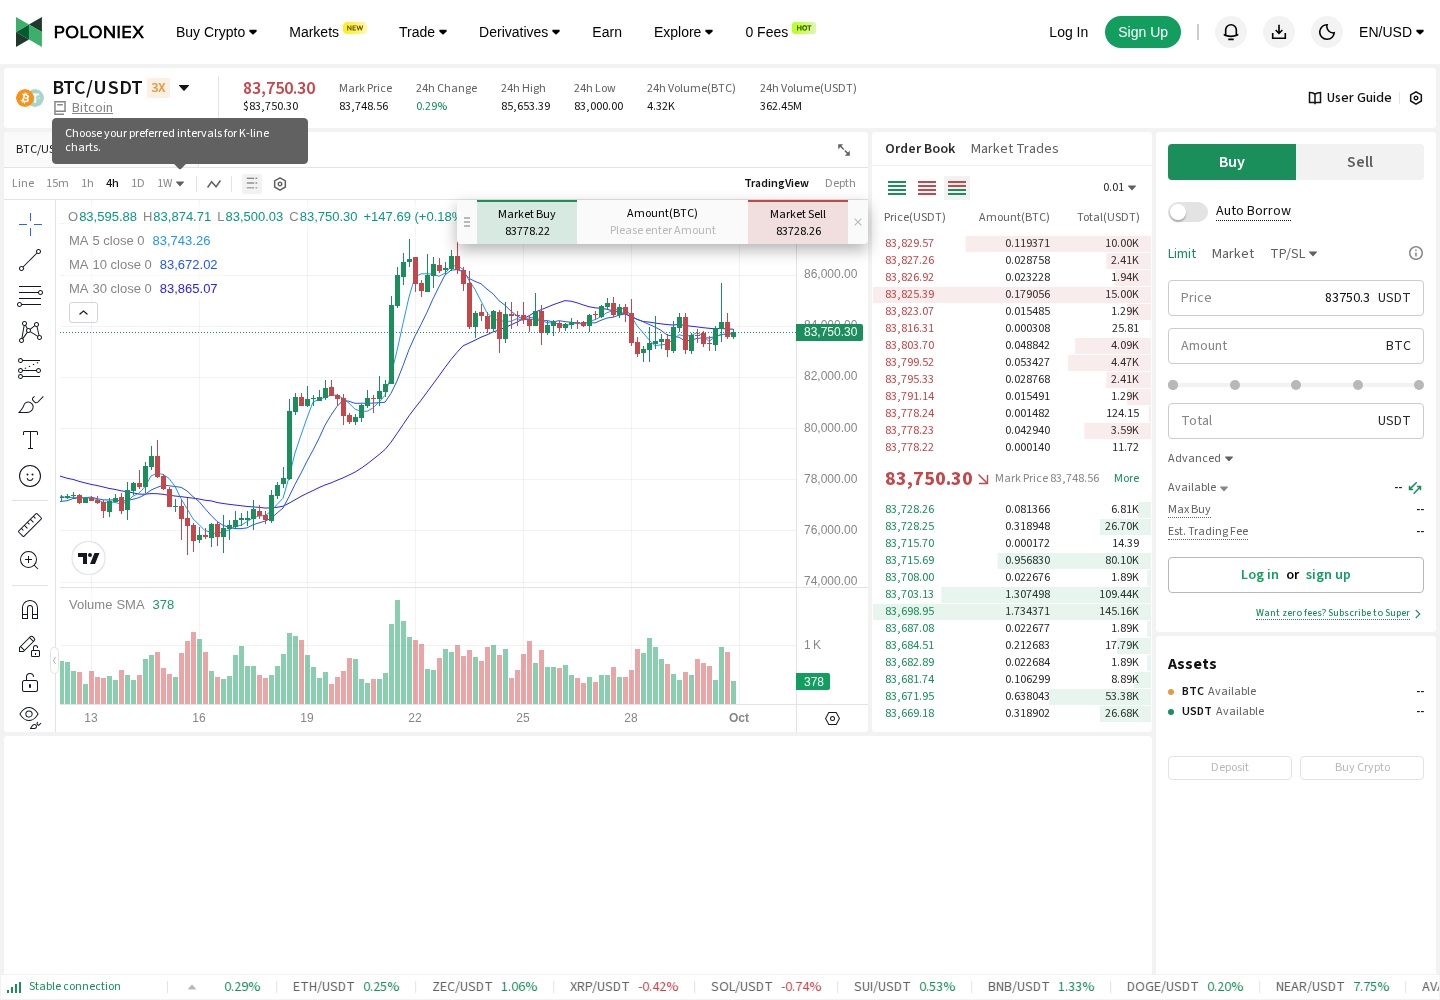The image size is (1440, 1000).
Task: Open the emoji sticker tool
Action: (30, 476)
